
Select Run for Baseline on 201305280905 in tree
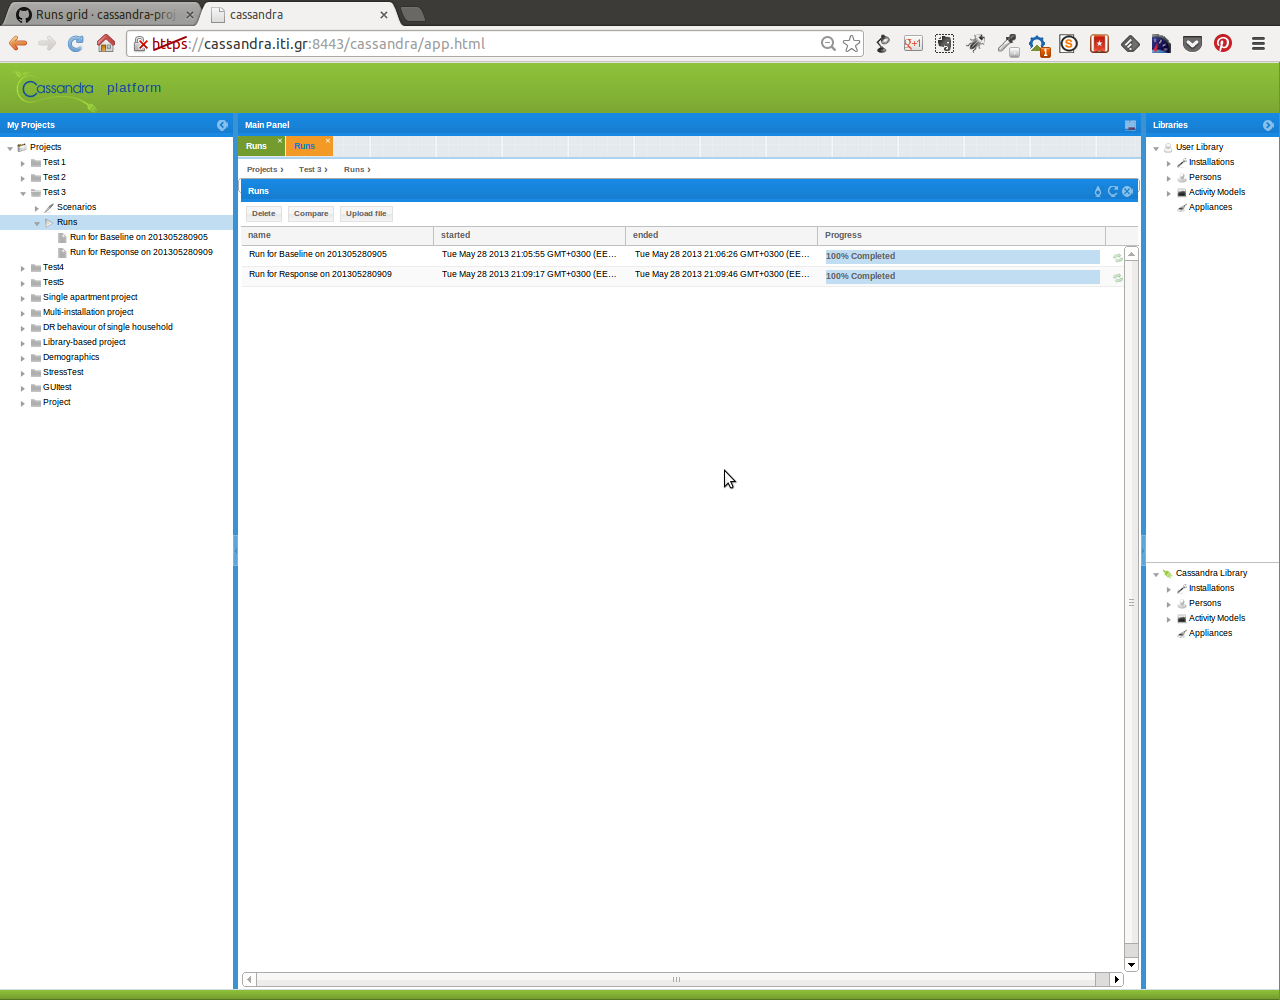click(x=139, y=238)
